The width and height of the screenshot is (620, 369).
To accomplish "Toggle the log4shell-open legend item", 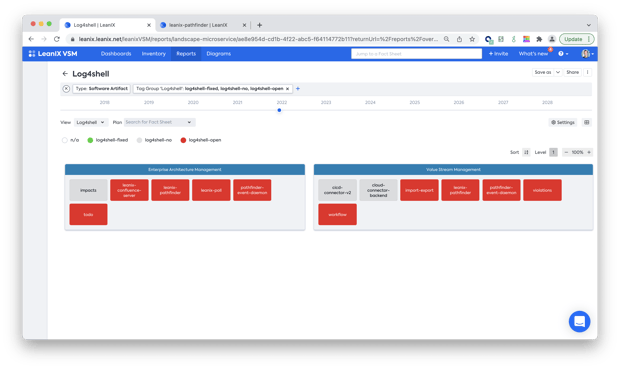I will (x=201, y=140).
